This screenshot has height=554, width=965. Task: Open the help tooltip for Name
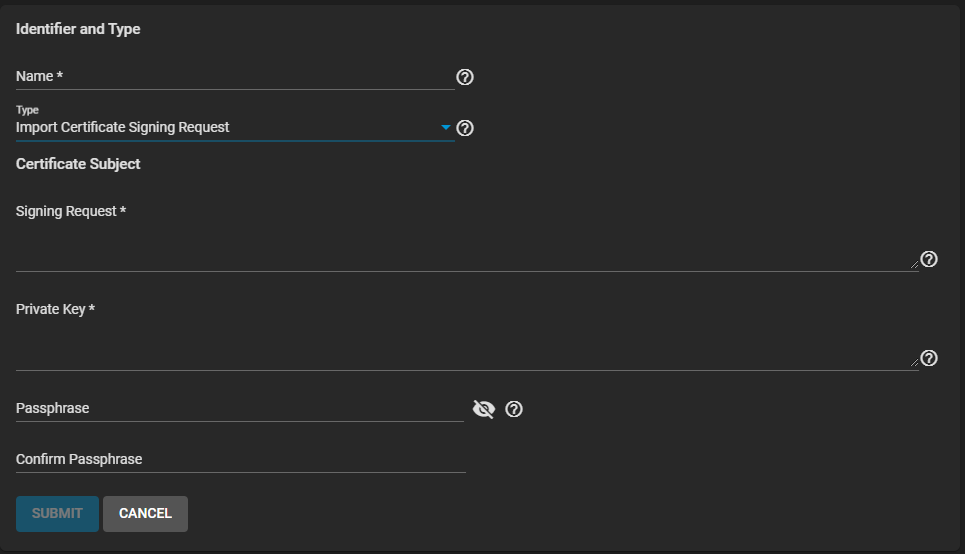464,77
